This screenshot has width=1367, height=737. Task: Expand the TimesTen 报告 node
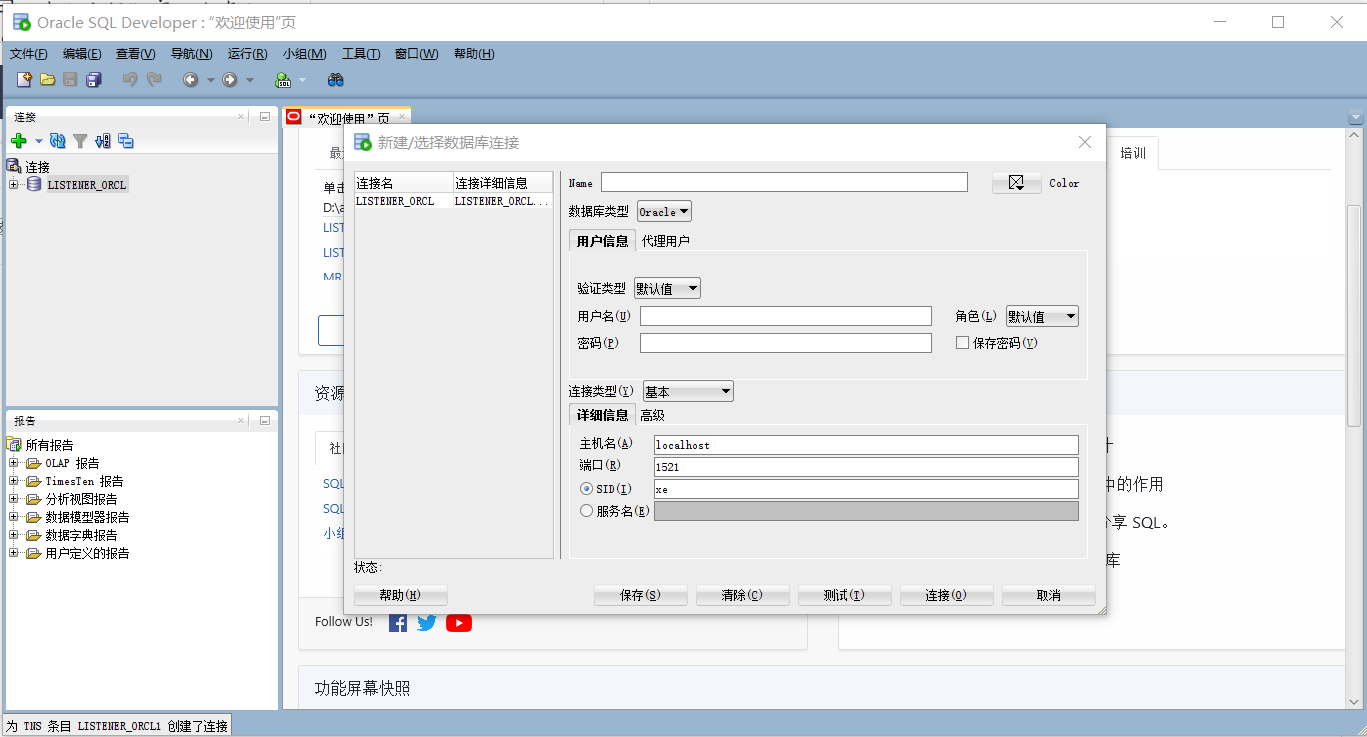pyautogui.click(x=13, y=480)
